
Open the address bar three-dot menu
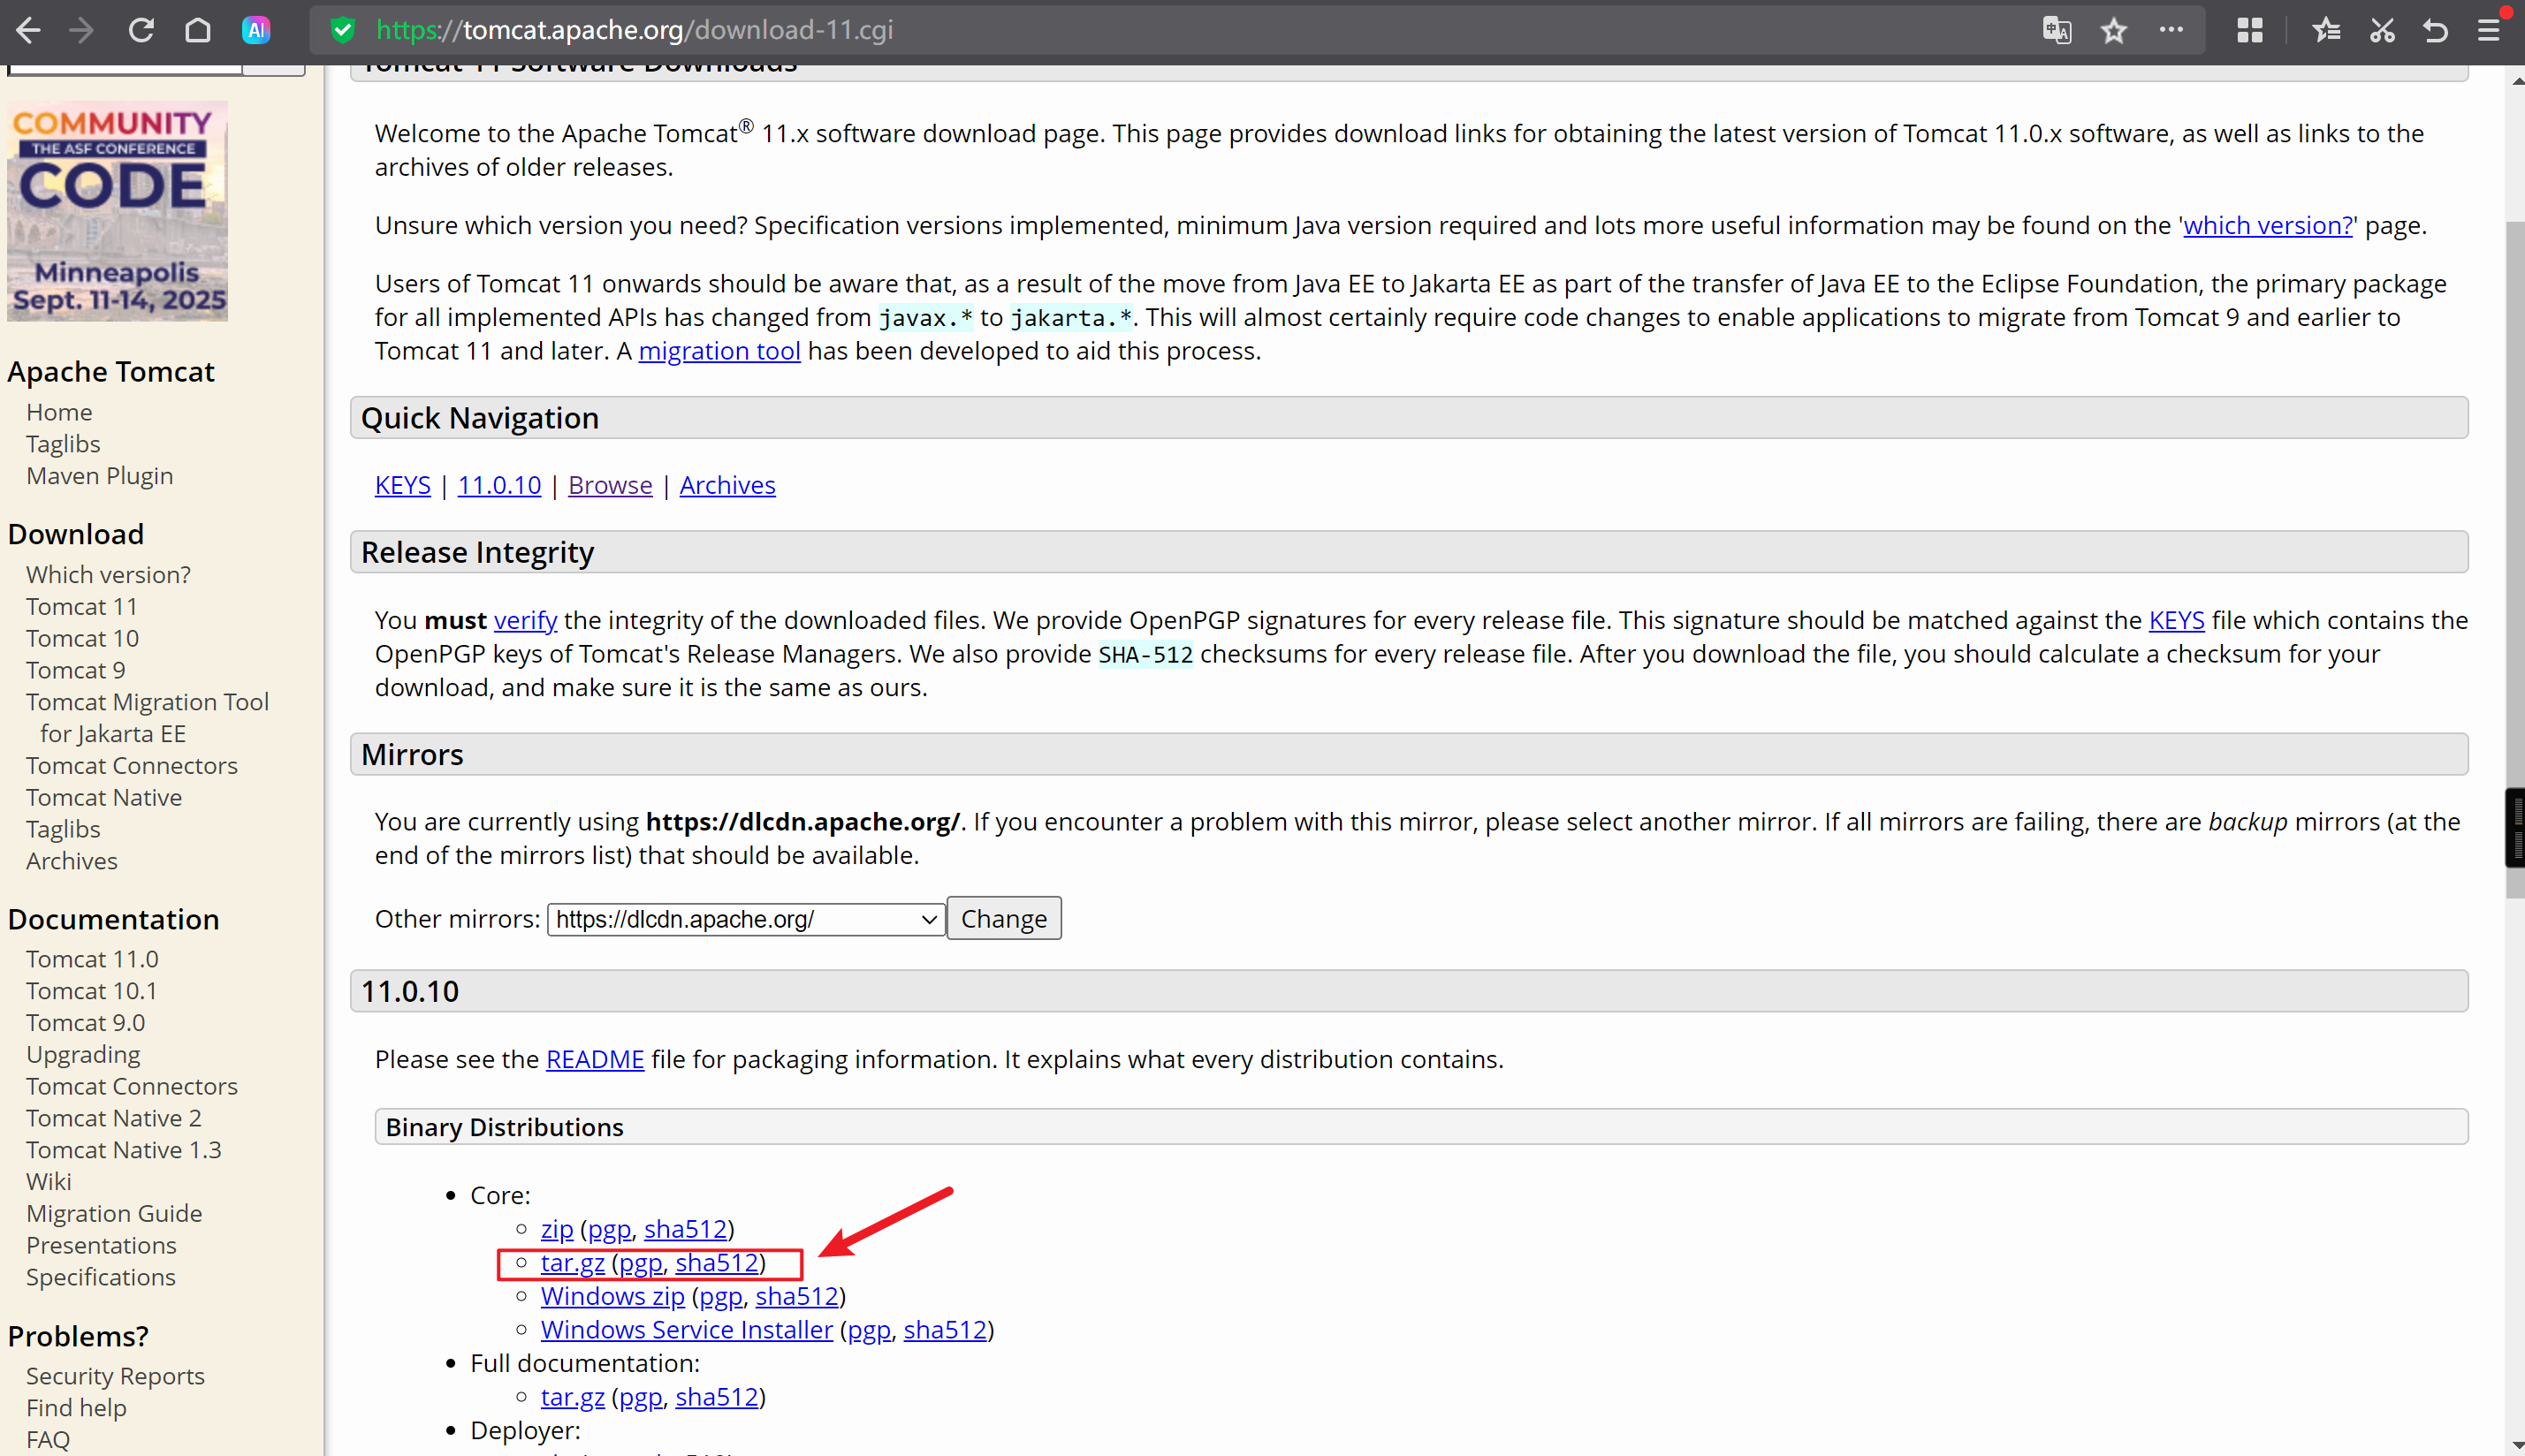[x=2171, y=30]
